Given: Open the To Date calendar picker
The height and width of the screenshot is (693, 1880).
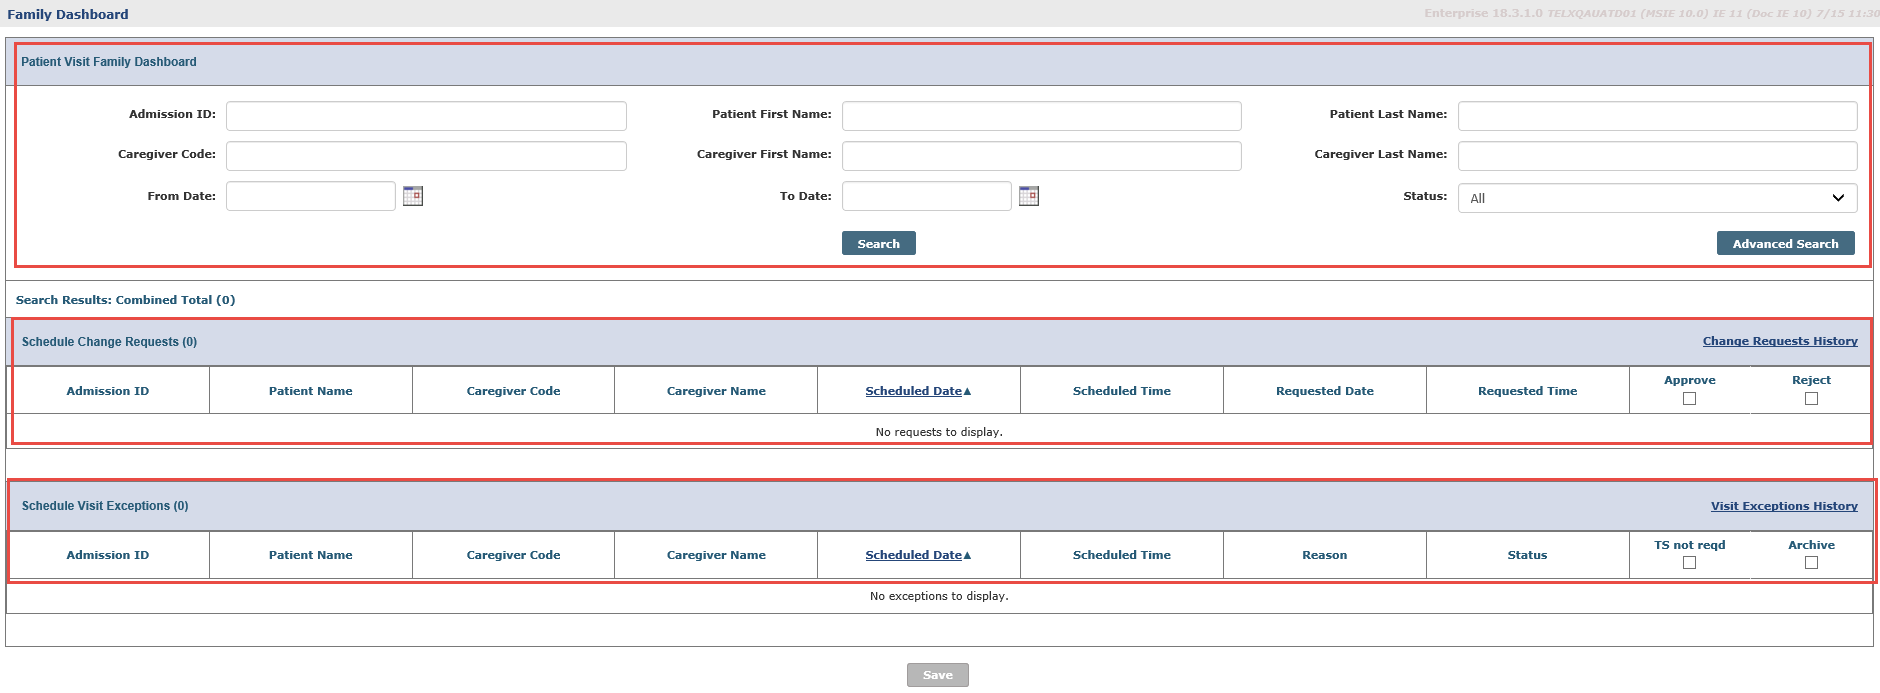Looking at the screenshot, I should pyautogui.click(x=1029, y=196).
